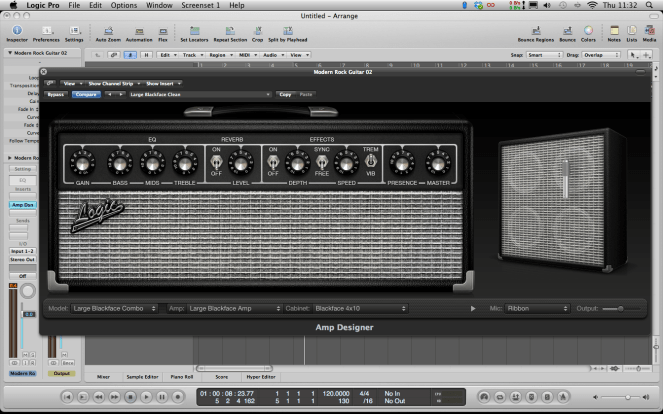Adjust the Amp Designer Output slider
663x414 pixels.
620,308
